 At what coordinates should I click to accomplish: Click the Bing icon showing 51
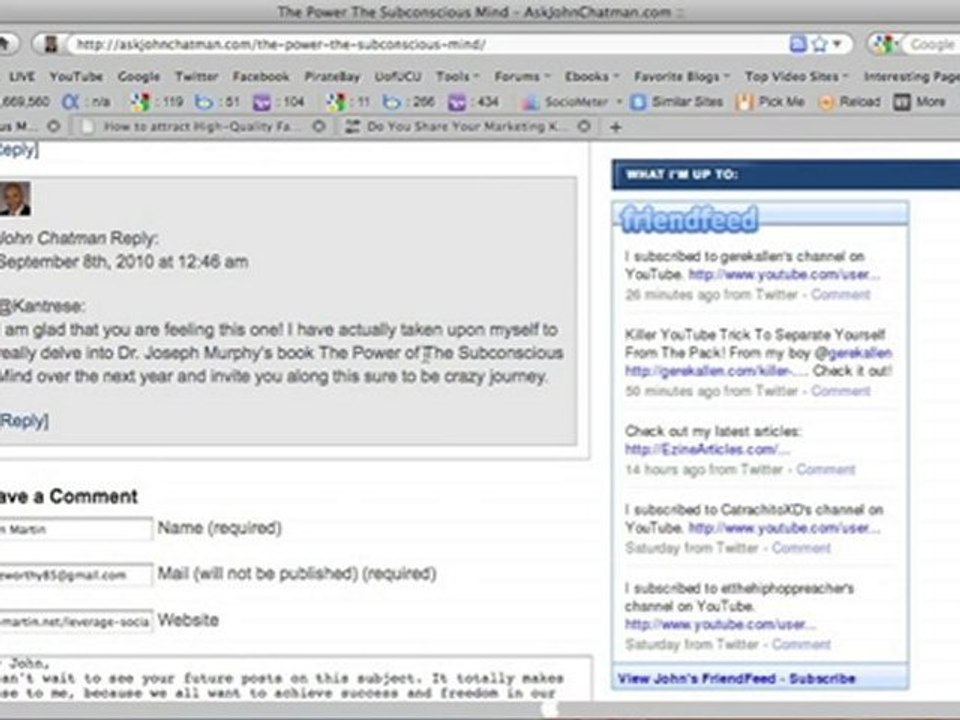coord(203,102)
